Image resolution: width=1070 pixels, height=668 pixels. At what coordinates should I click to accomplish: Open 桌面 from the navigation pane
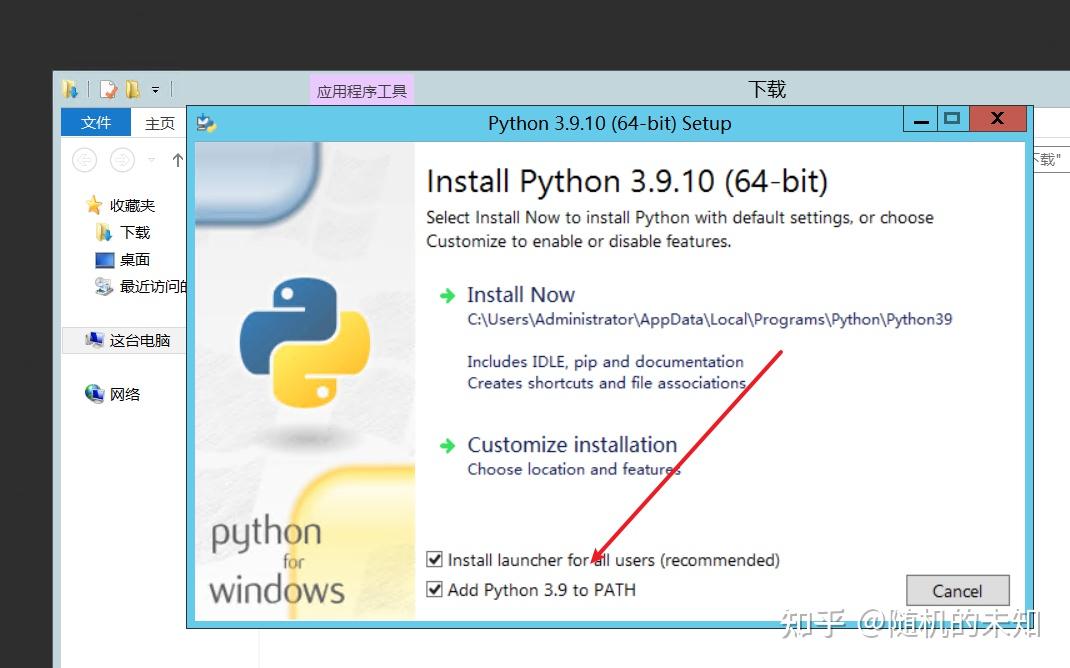pyautogui.click(x=134, y=259)
